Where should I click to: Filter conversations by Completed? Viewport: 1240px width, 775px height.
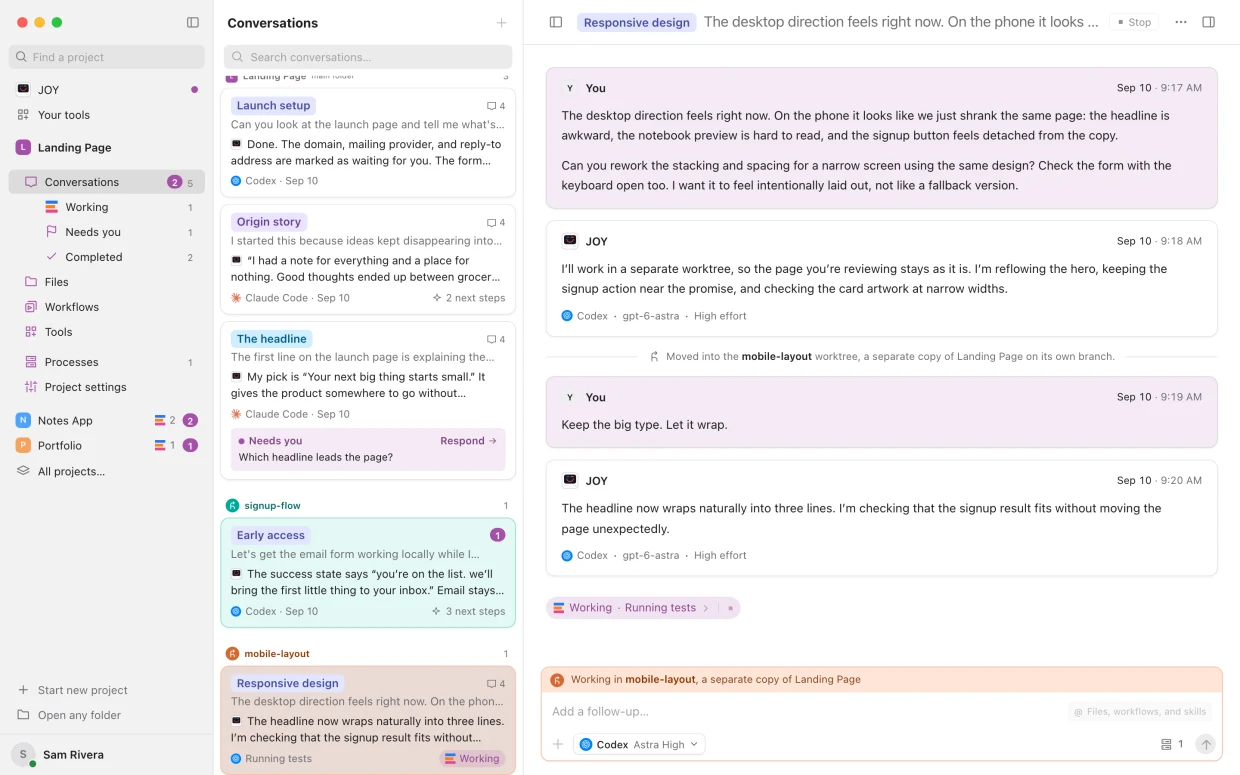(x=120, y=257)
